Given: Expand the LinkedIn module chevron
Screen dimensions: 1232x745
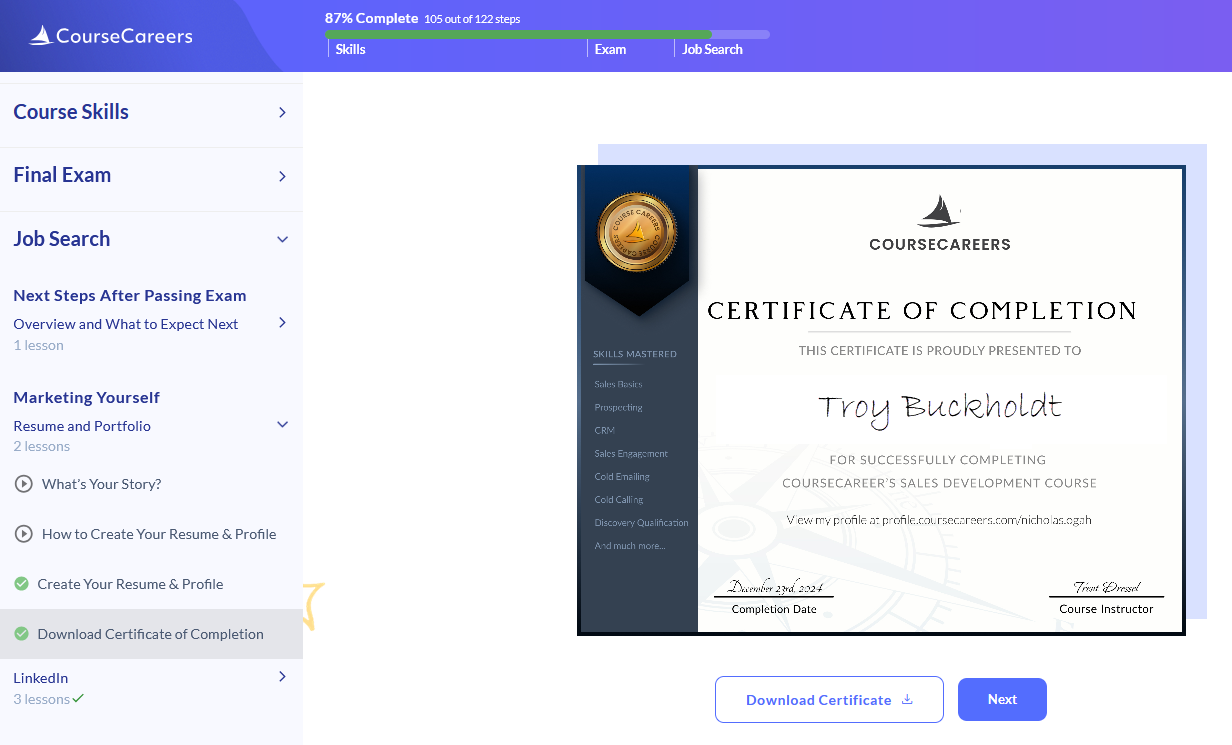Looking at the screenshot, I should pos(282,677).
